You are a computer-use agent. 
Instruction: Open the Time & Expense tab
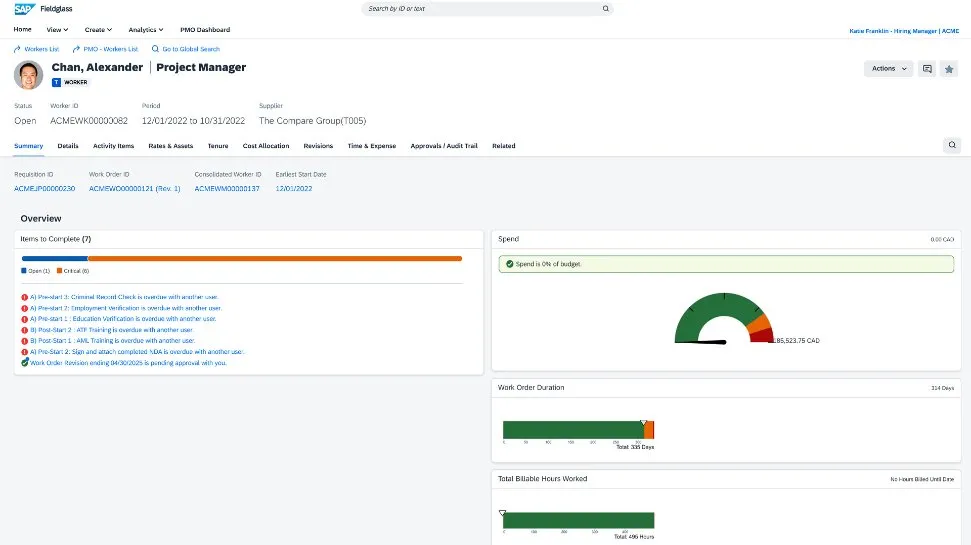coord(372,146)
